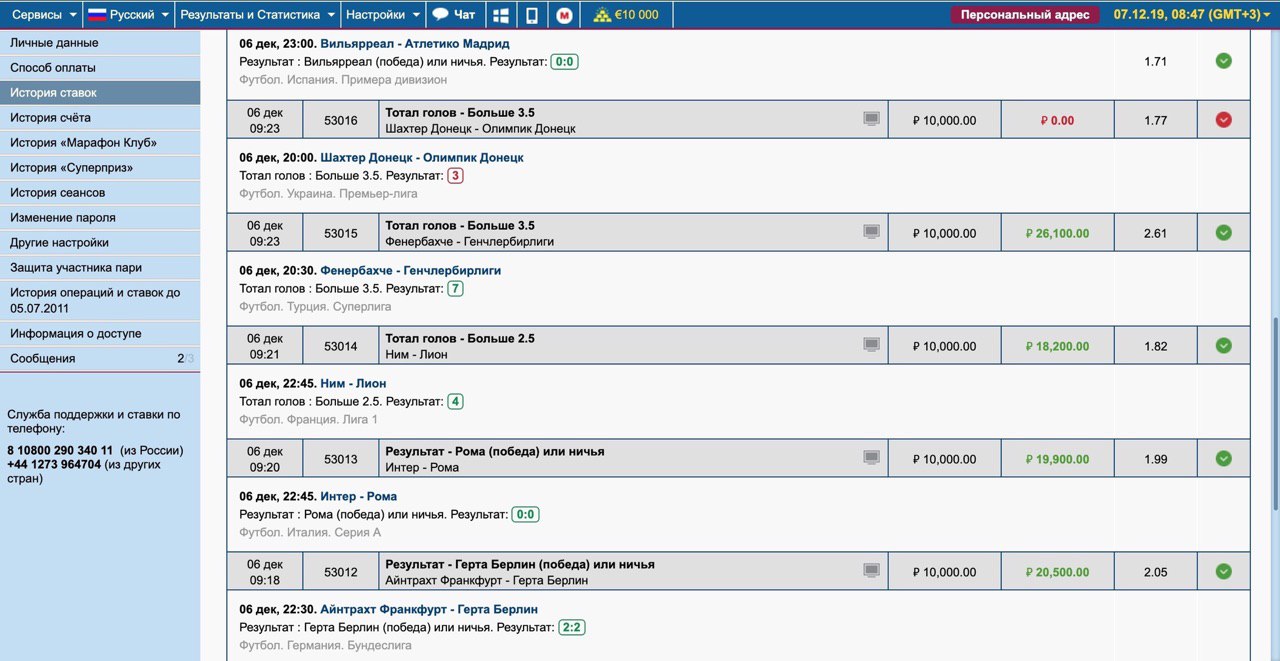
Task: Open the Windows app icon in the top bar
Action: 502,15
